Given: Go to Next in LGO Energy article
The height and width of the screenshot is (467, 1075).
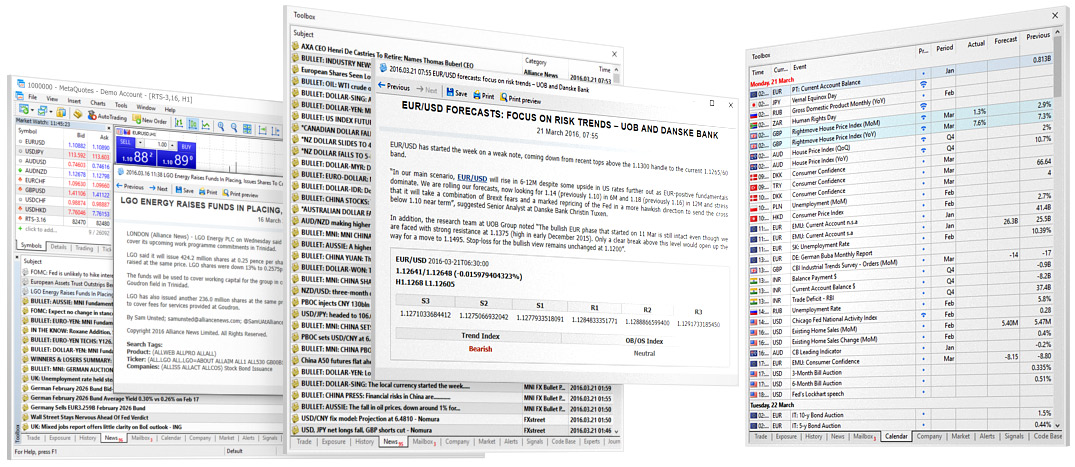Looking at the screenshot, I should (159, 189).
